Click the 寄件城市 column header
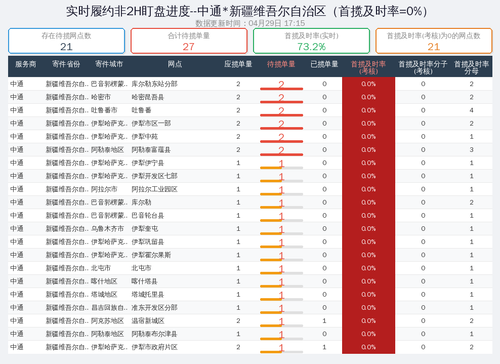This screenshot has width=500, height=364. coord(109,64)
